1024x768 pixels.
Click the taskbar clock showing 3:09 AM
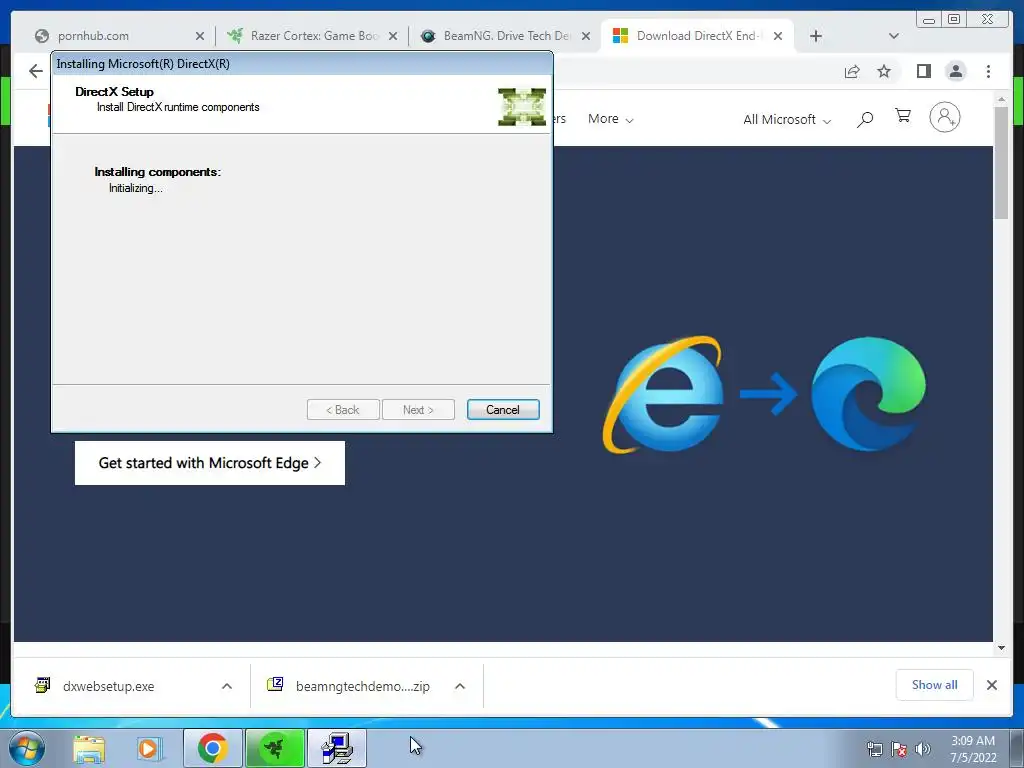click(x=973, y=749)
